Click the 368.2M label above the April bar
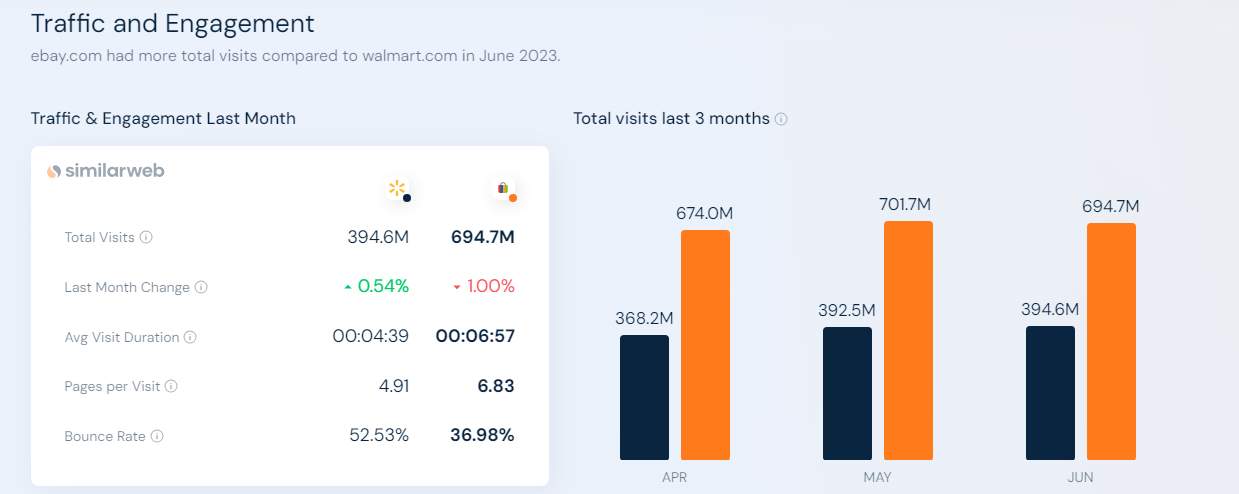The width and height of the screenshot is (1239, 494). (644, 318)
